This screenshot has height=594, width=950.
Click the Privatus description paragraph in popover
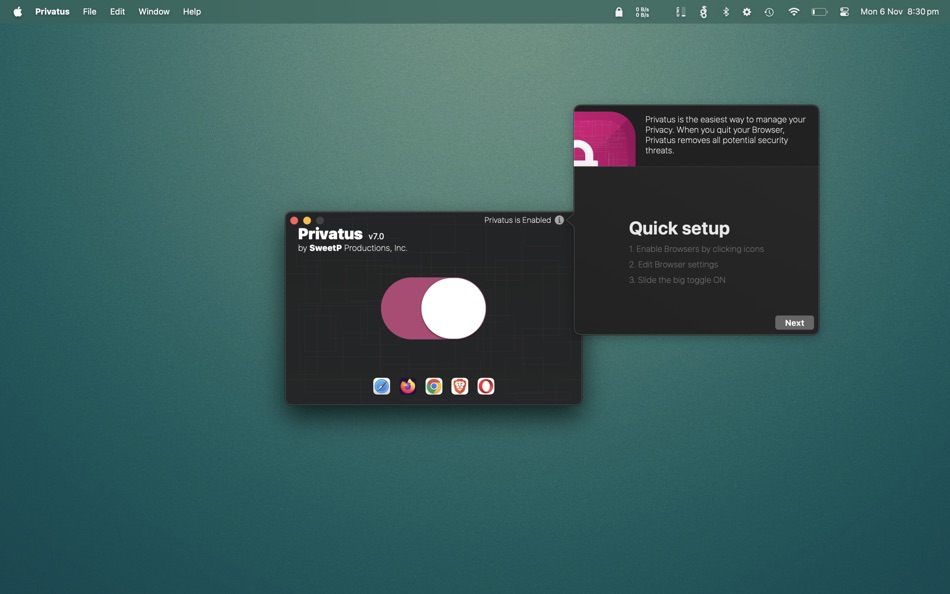[x=725, y=135]
